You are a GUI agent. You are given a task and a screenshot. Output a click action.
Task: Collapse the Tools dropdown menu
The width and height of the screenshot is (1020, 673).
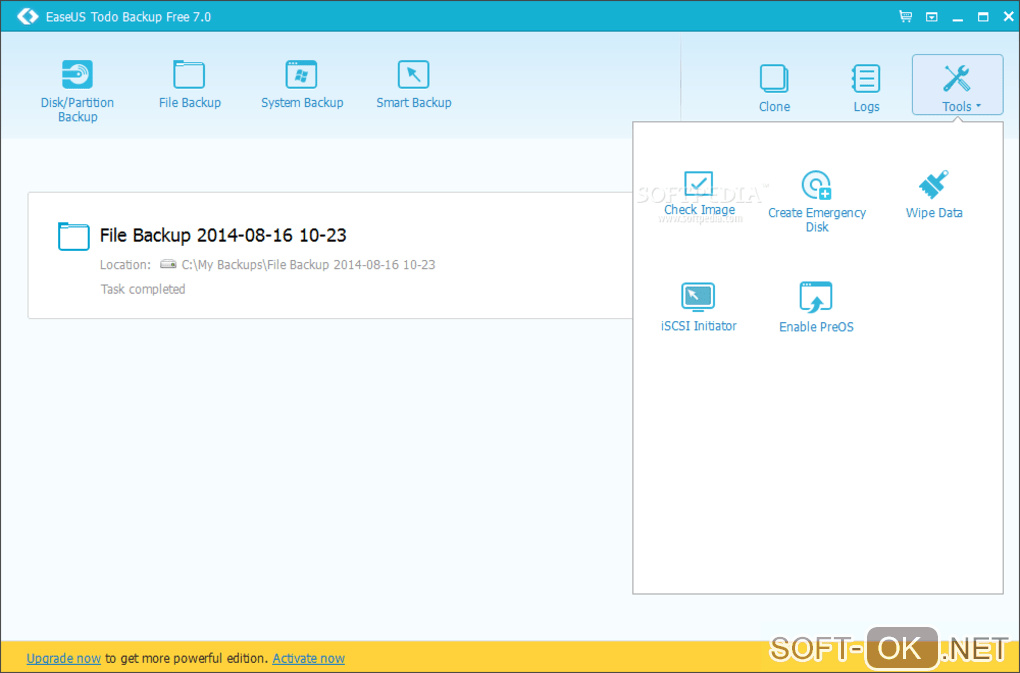coord(958,85)
